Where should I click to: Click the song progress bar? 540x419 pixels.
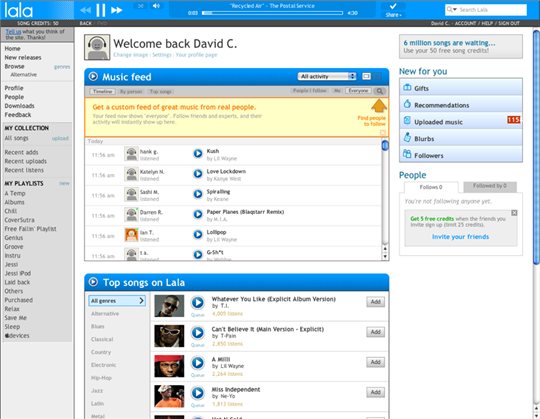(x=272, y=13)
